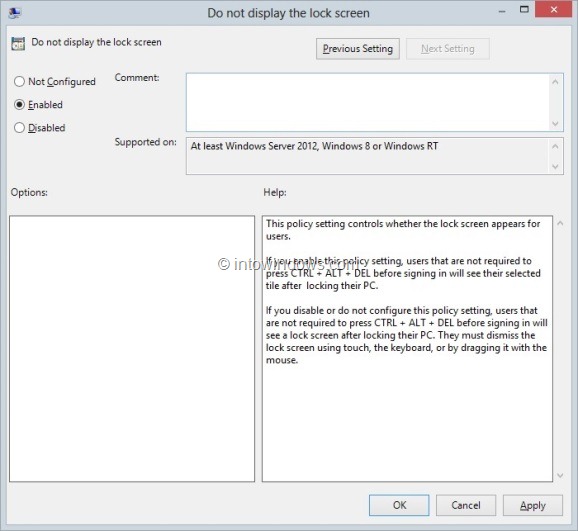This screenshot has height=531, width=578.
Task: Click the Help pane scroll up arrow
Action: tap(560, 223)
